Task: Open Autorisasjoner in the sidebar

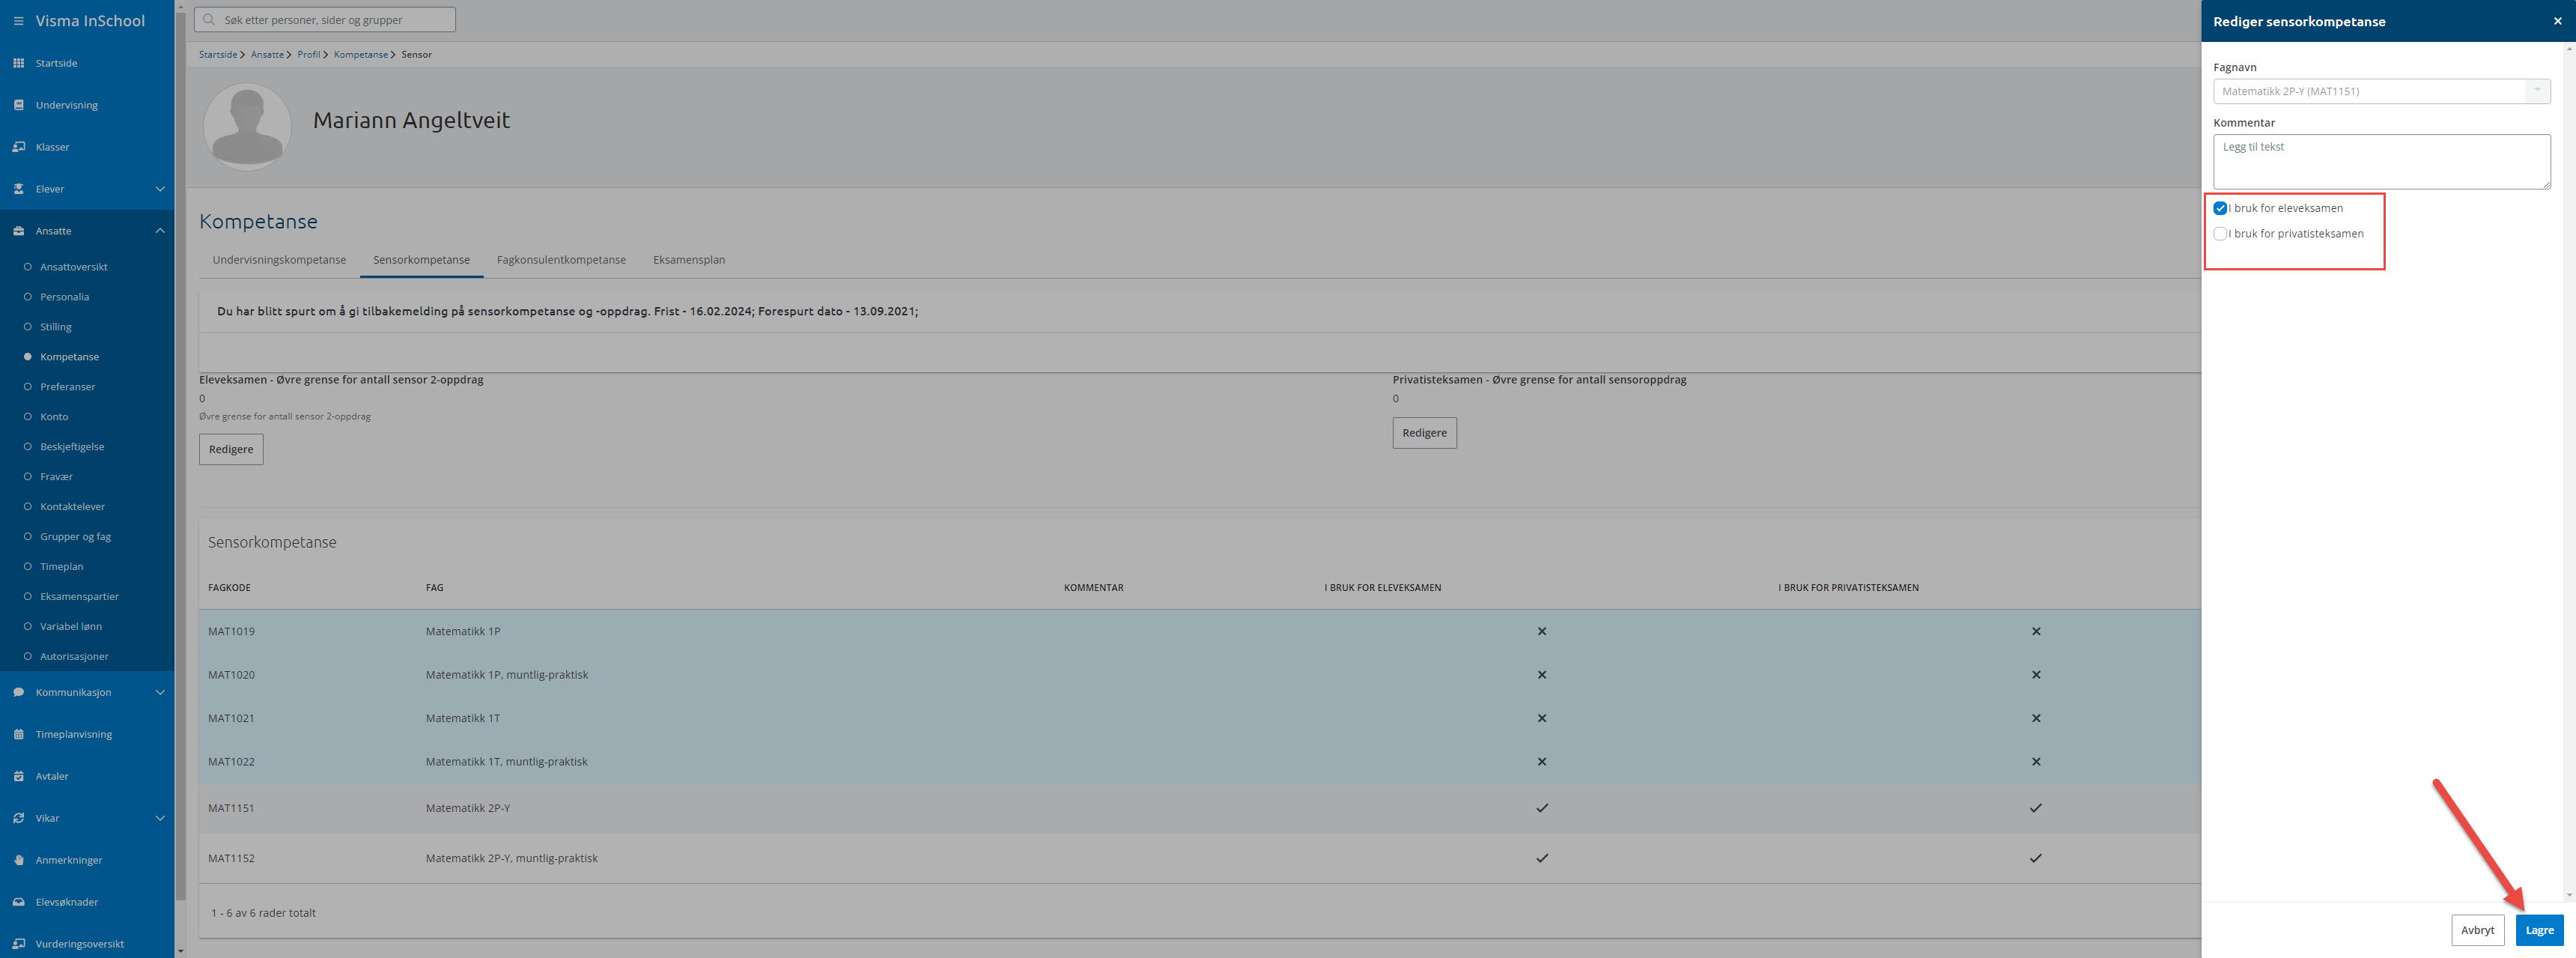Action: (x=74, y=657)
